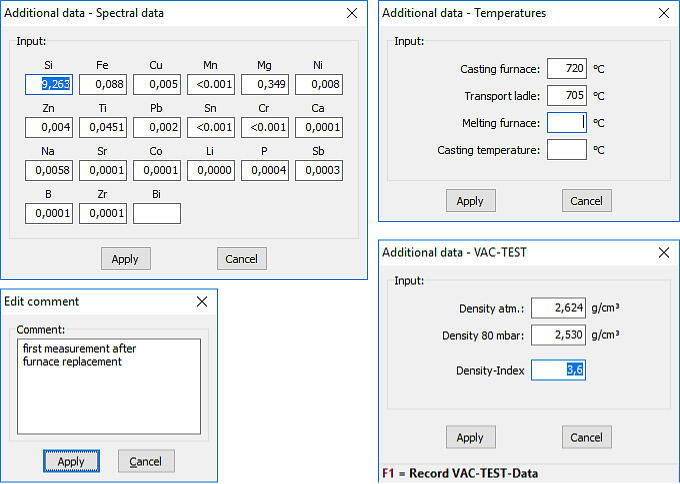Image resolution: width=680 pixels, height=484 pixels.
Task: Apply the Temperatures input values
Action: pos(470,201)
